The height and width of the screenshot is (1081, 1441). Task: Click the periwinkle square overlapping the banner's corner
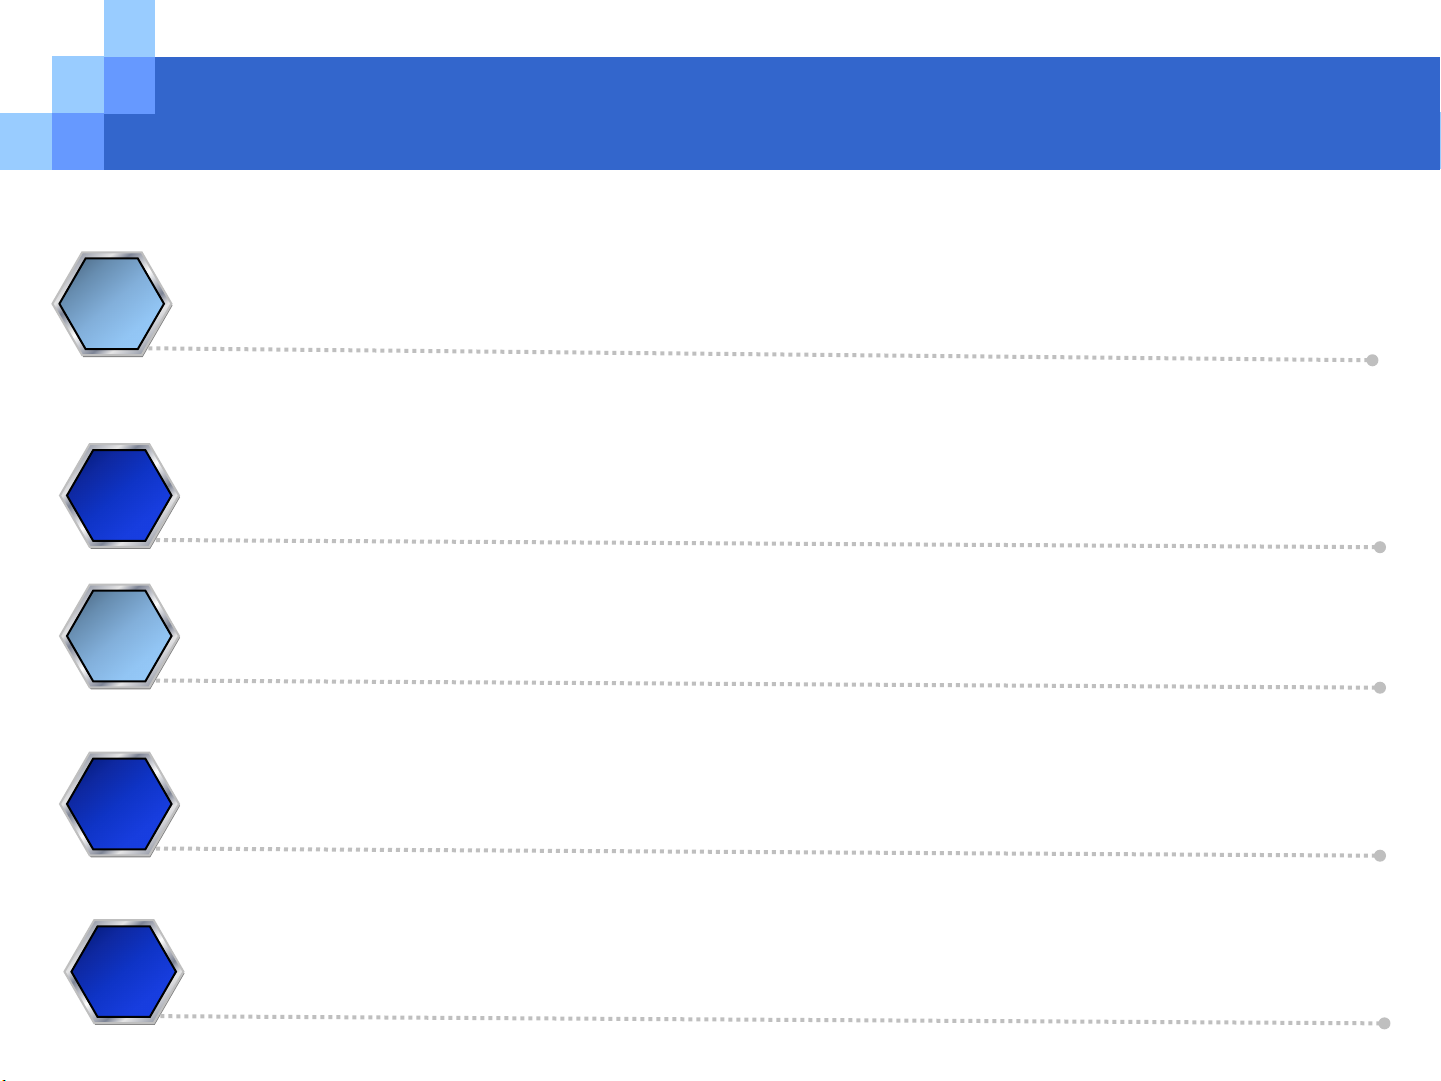tap(129, 85)
